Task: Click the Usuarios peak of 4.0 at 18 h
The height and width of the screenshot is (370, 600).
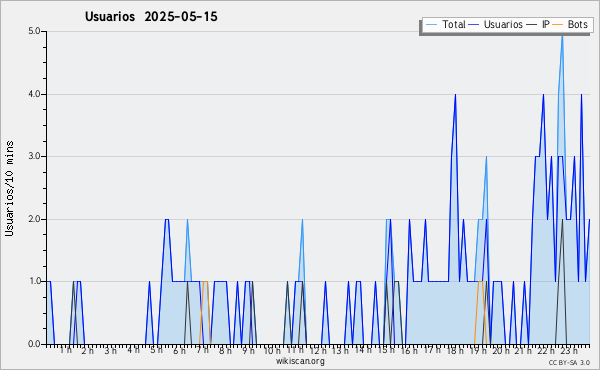Action: (x=455, y=95)
